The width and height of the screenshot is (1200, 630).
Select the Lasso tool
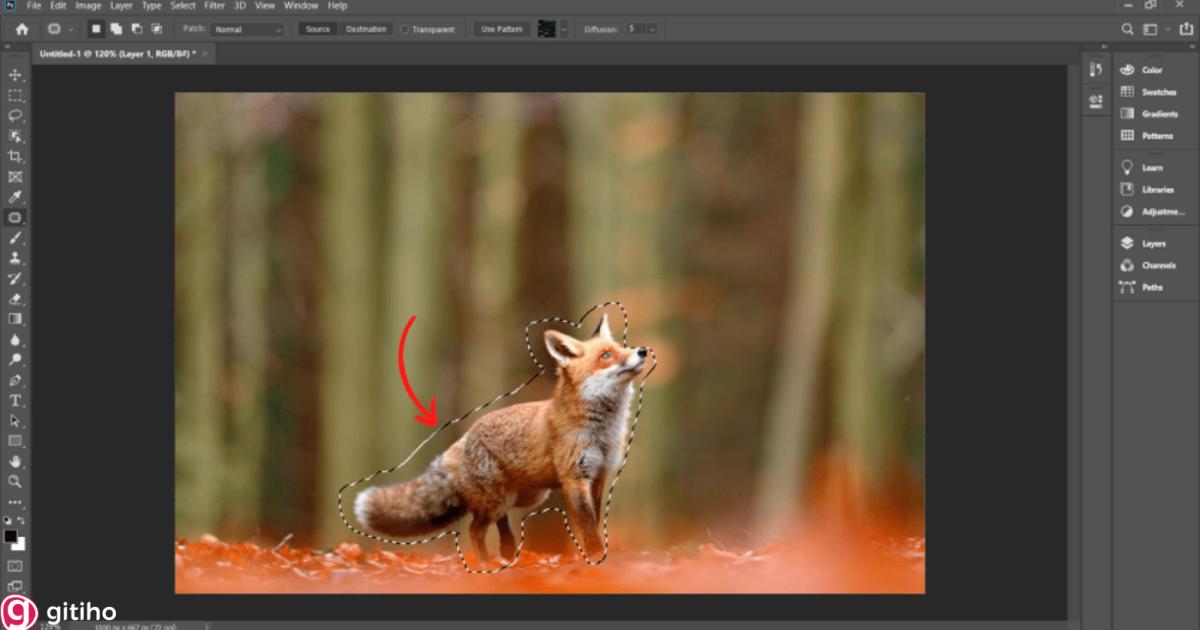(x=15, y=115)
